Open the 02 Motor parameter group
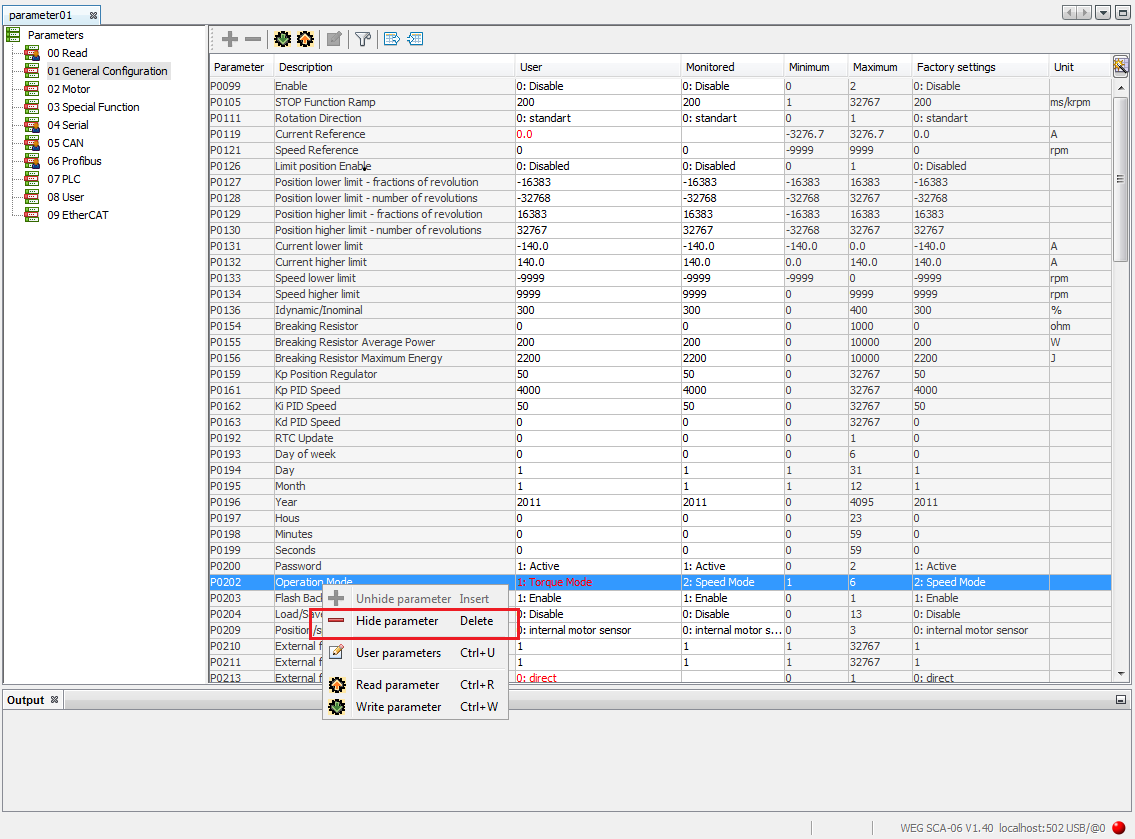 point(72,88)
